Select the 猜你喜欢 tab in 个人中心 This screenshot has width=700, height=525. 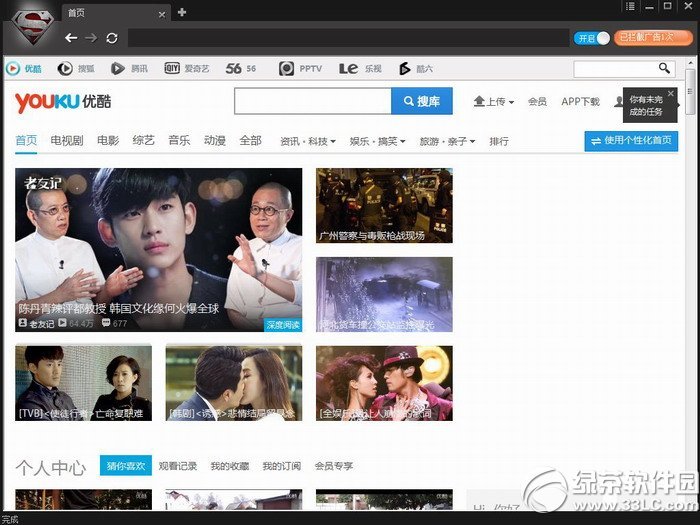click(126, 466)
